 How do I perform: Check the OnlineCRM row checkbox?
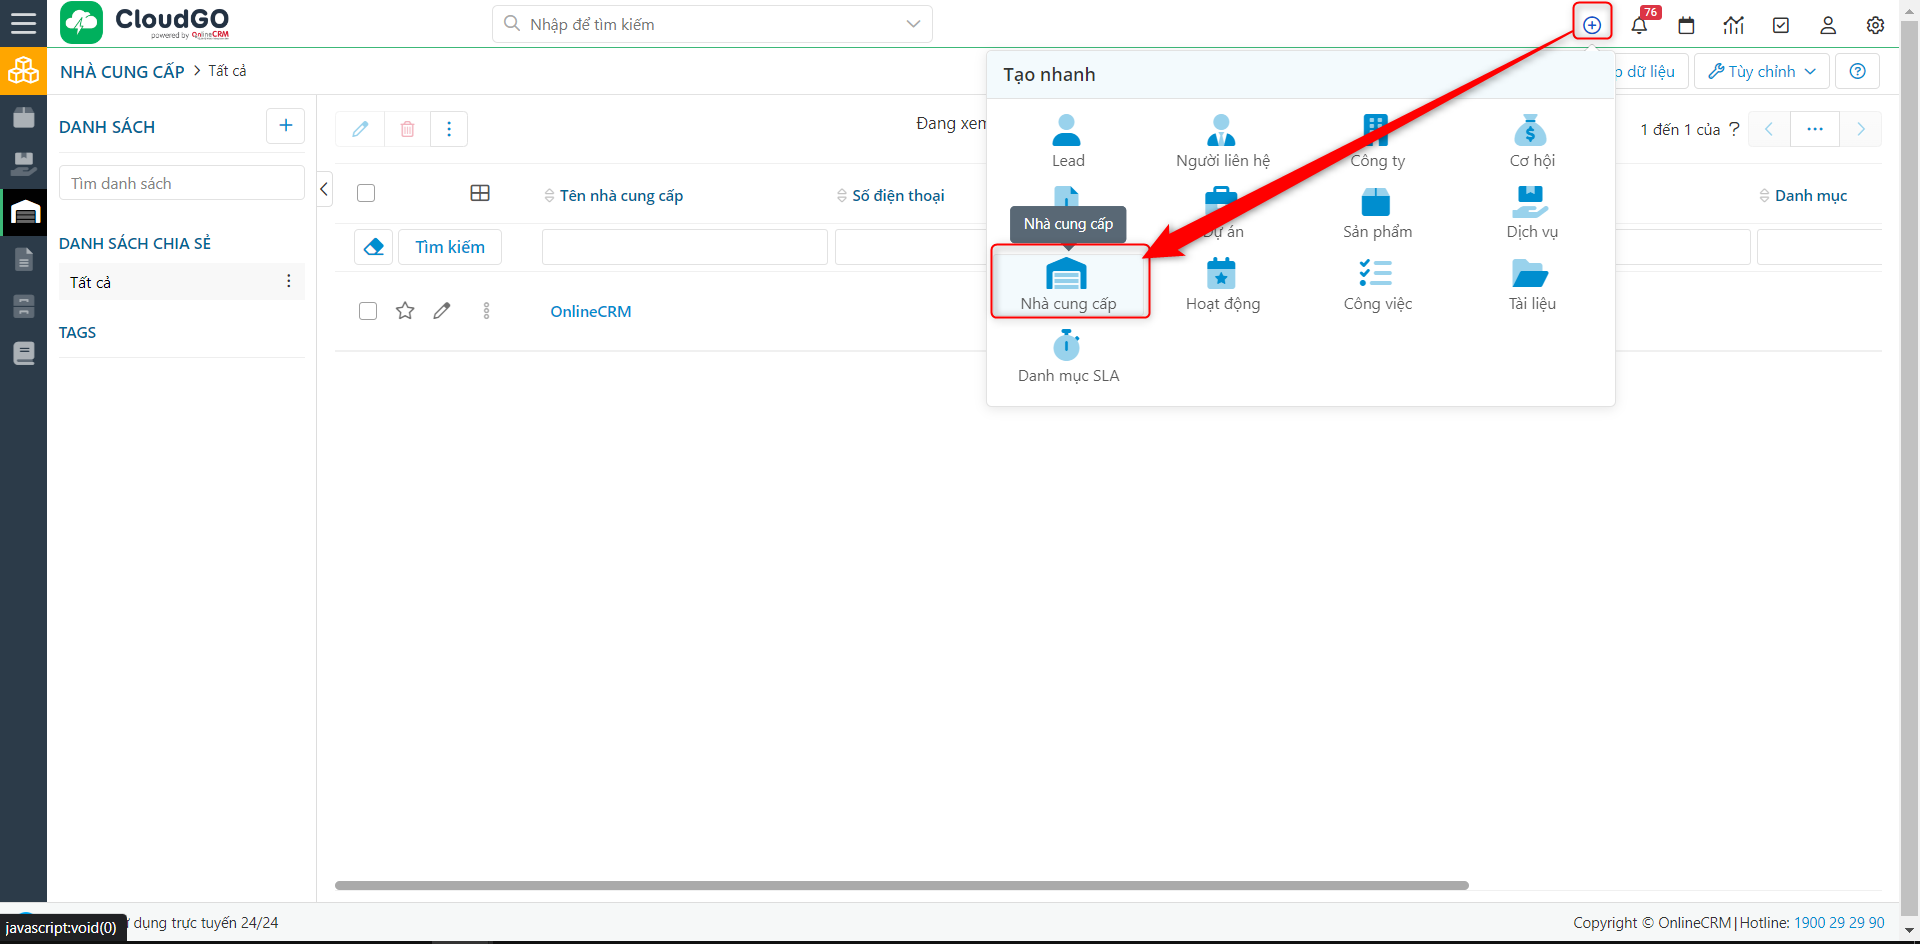tap(368, 311)
